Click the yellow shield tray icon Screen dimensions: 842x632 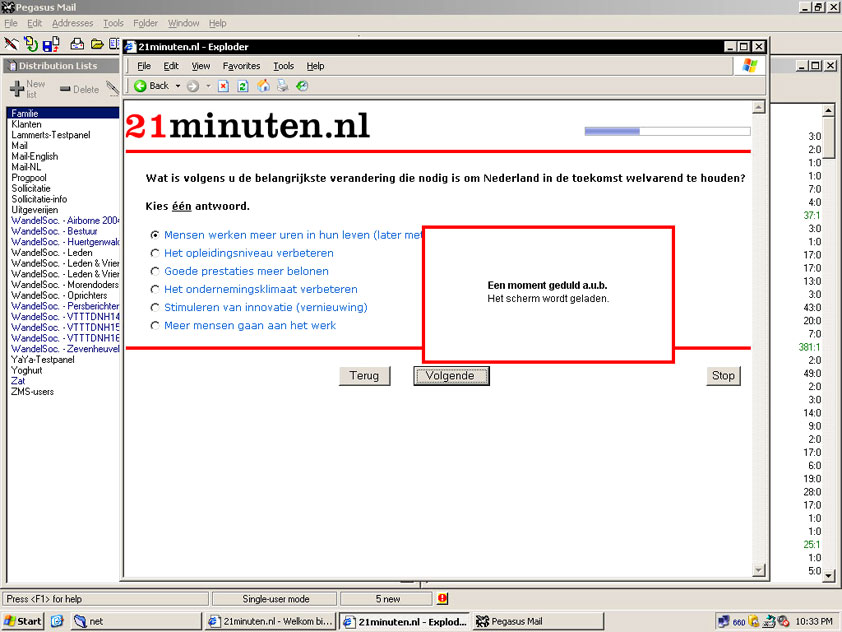tap(754, 621)
